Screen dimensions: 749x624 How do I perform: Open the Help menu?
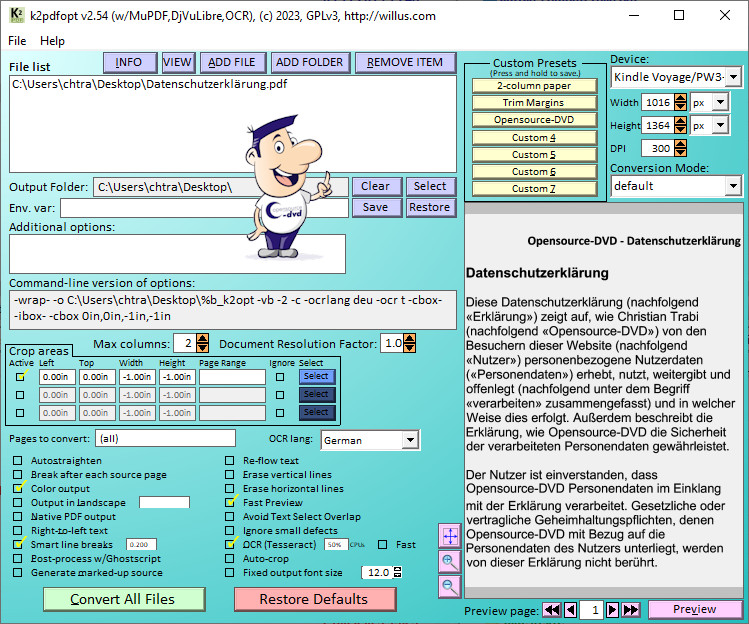coord(52,41)
